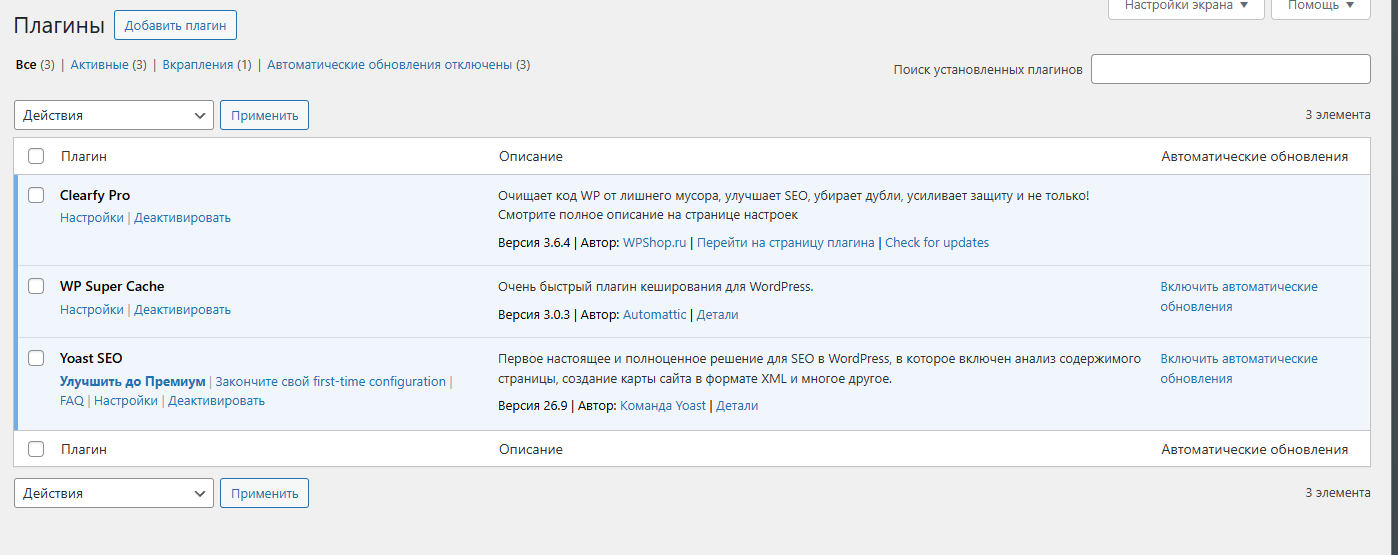
Task: Click the Add plugin button
Action: (175, 25)
